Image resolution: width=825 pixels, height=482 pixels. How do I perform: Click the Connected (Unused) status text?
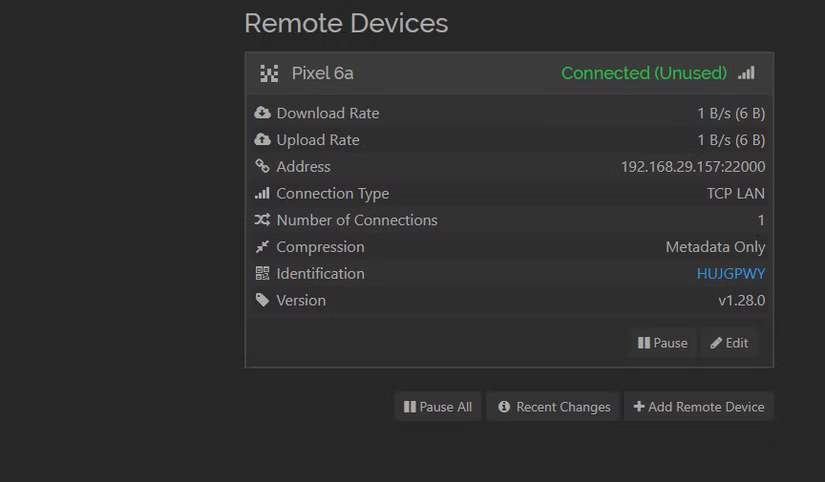coord(643,73)
